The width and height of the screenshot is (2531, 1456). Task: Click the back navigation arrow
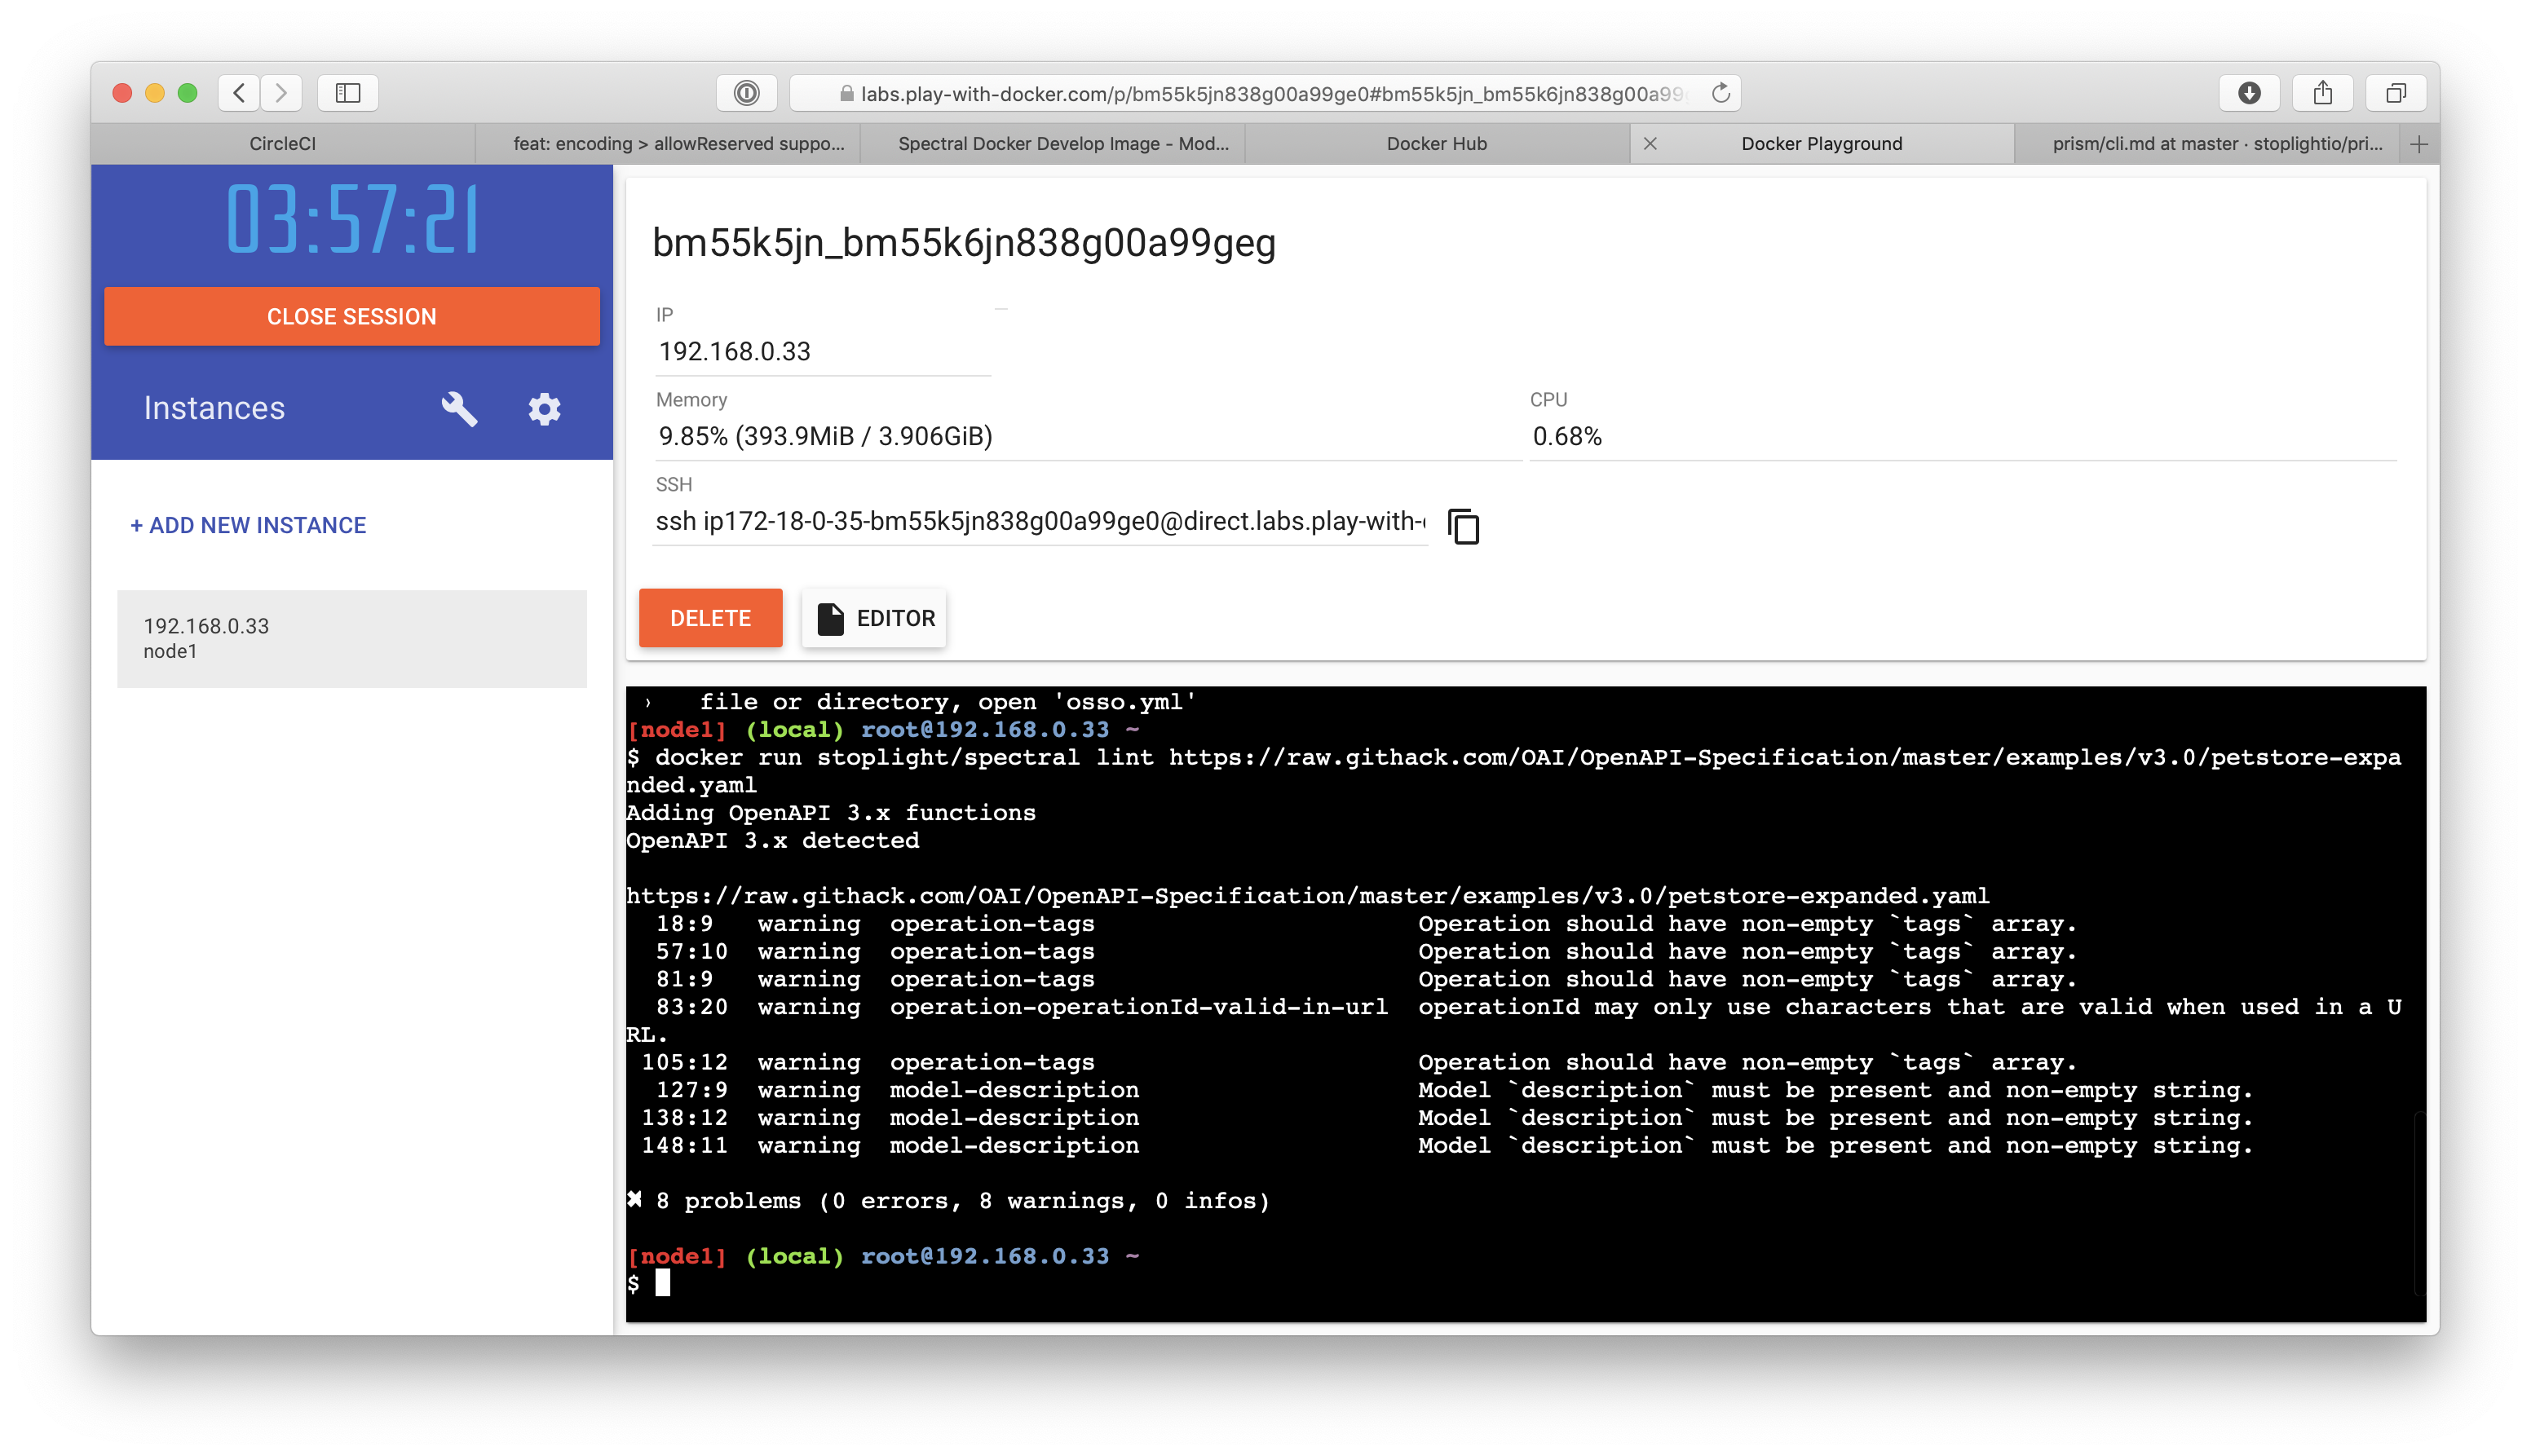238,93
